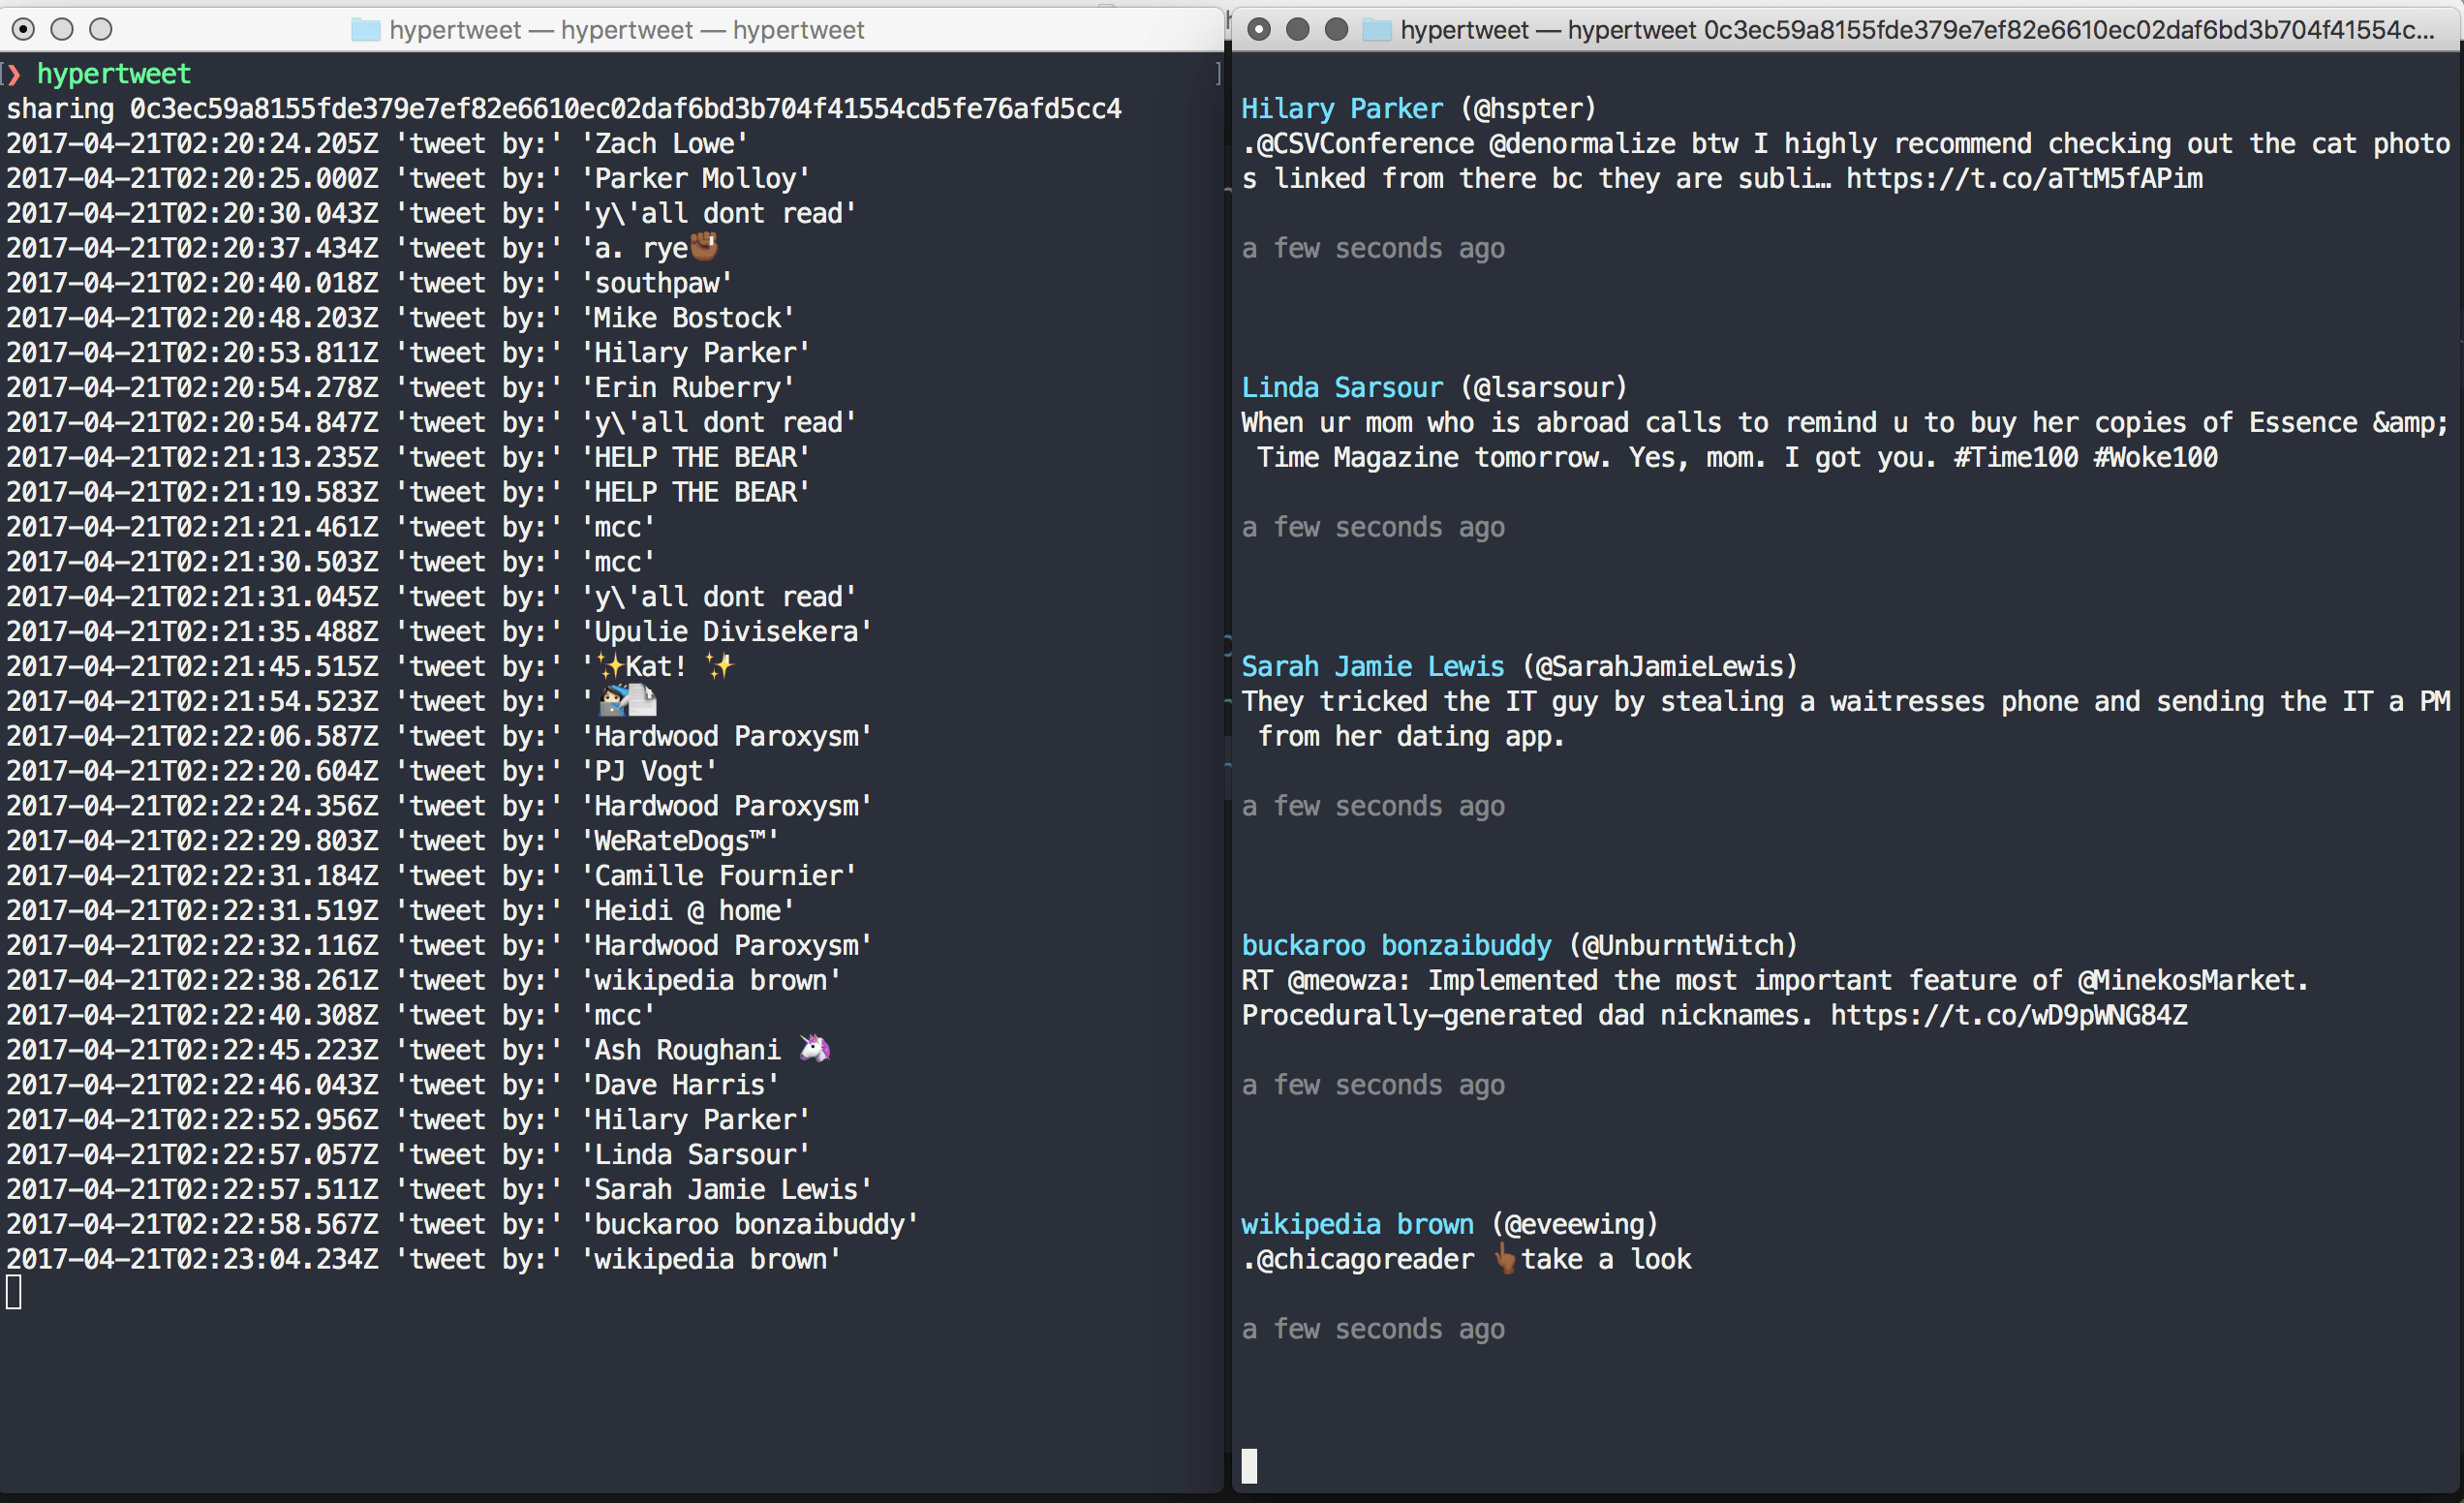Click the log line for 'Heidi @ home'

point(400,910)
